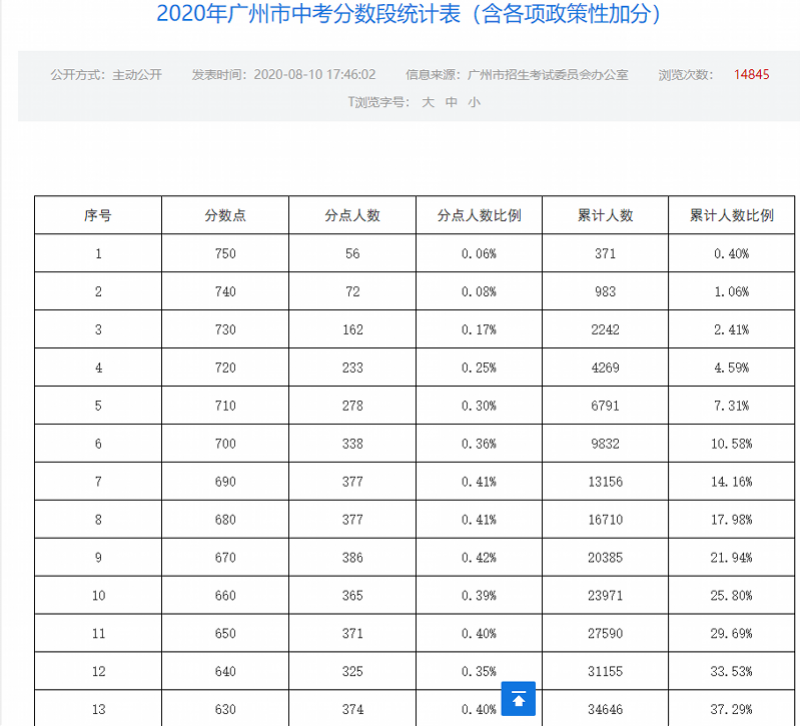This screenshot has width=800, height=726.
Task: Select the cumulative count cell 9832
Action: [x=605, y=444]
